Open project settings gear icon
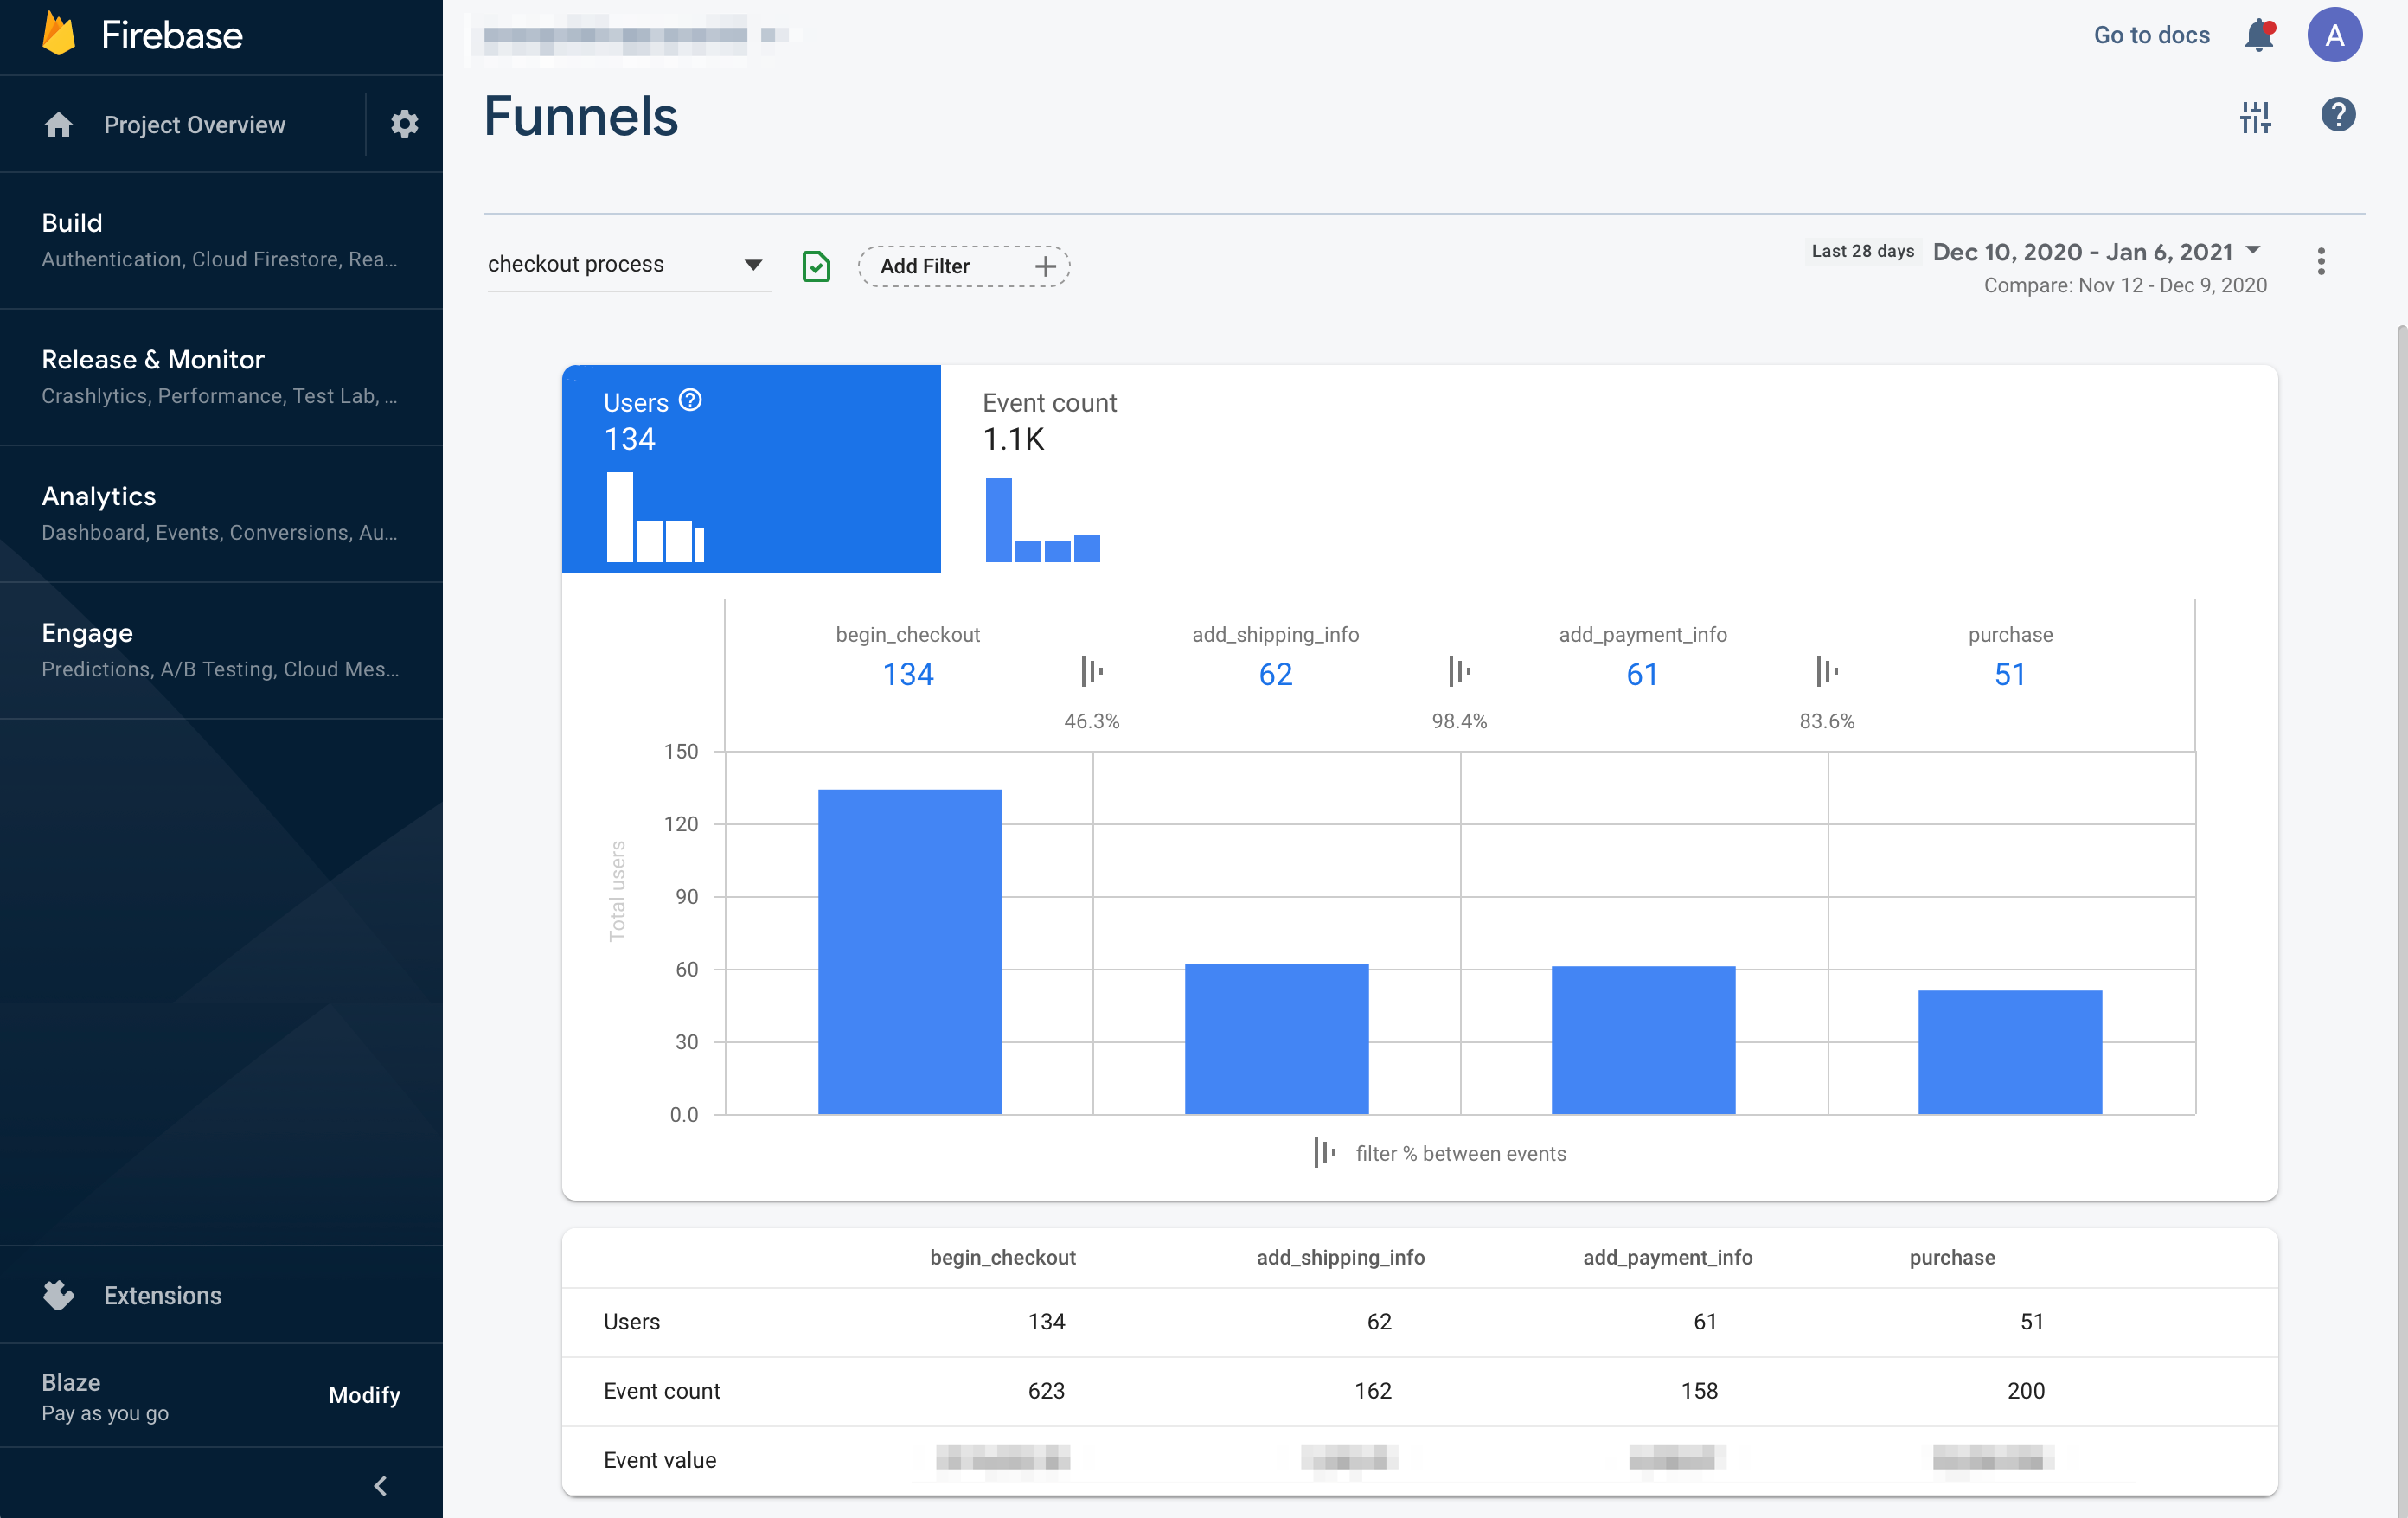The image size is (2408, 1518). 404,124
